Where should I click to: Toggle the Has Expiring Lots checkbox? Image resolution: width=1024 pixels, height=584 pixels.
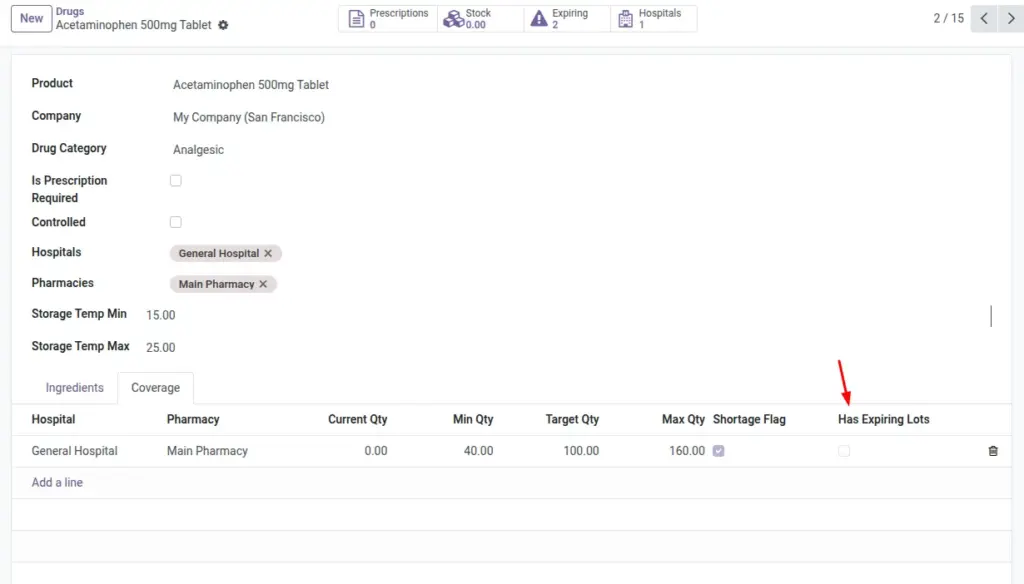click(x=844, y=451)
